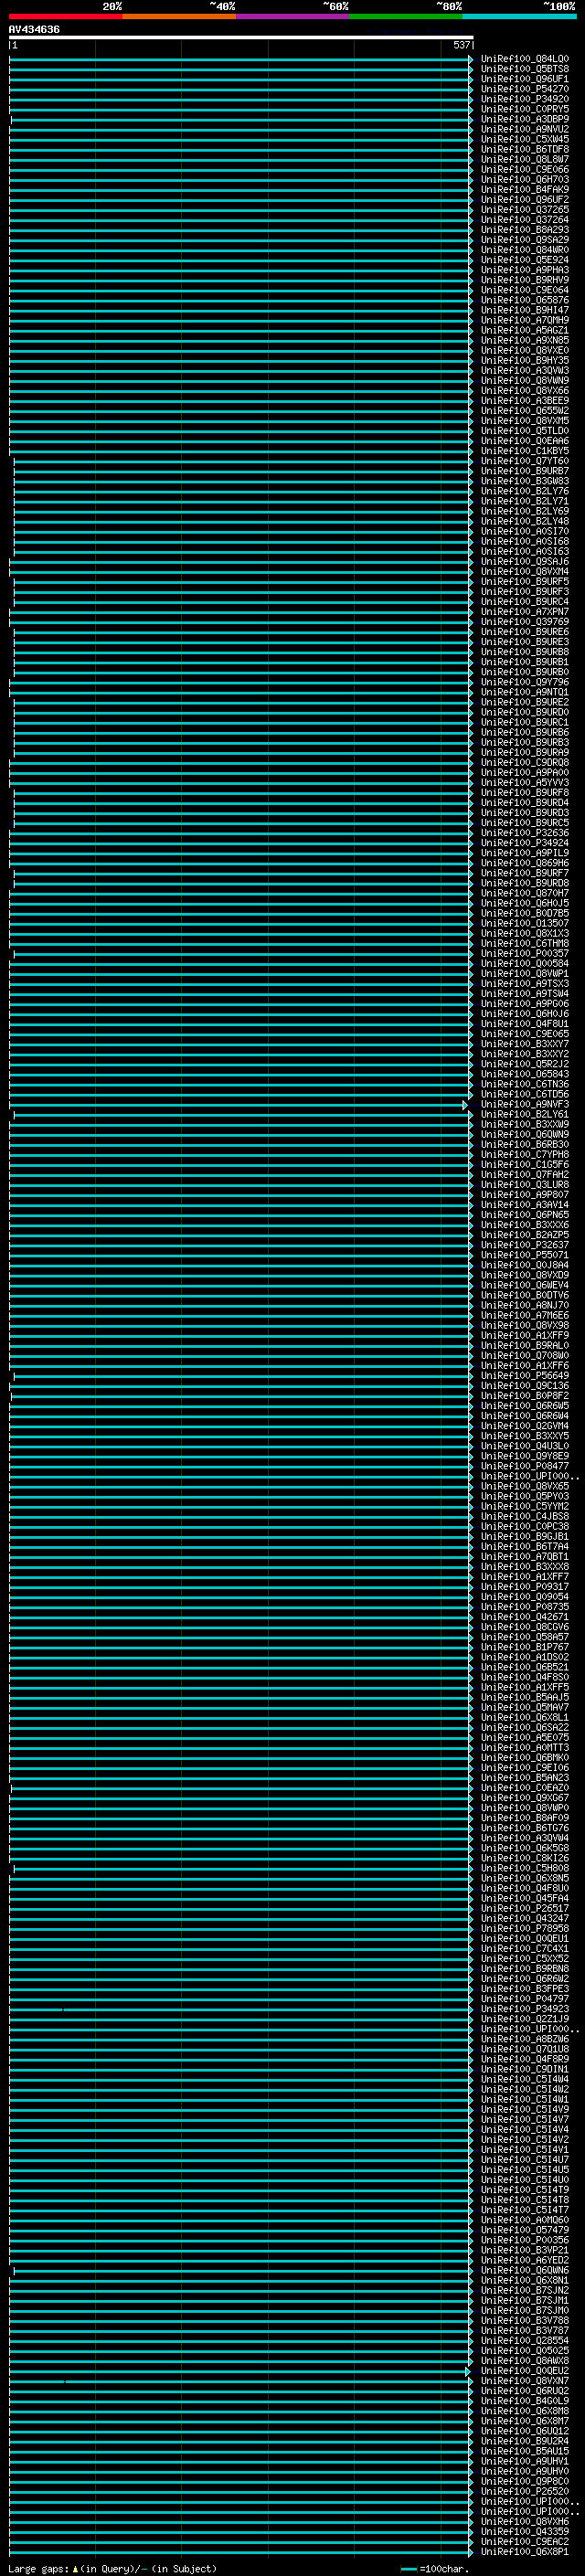Select the UniRef100_P32637 label

click(525, 1245)
